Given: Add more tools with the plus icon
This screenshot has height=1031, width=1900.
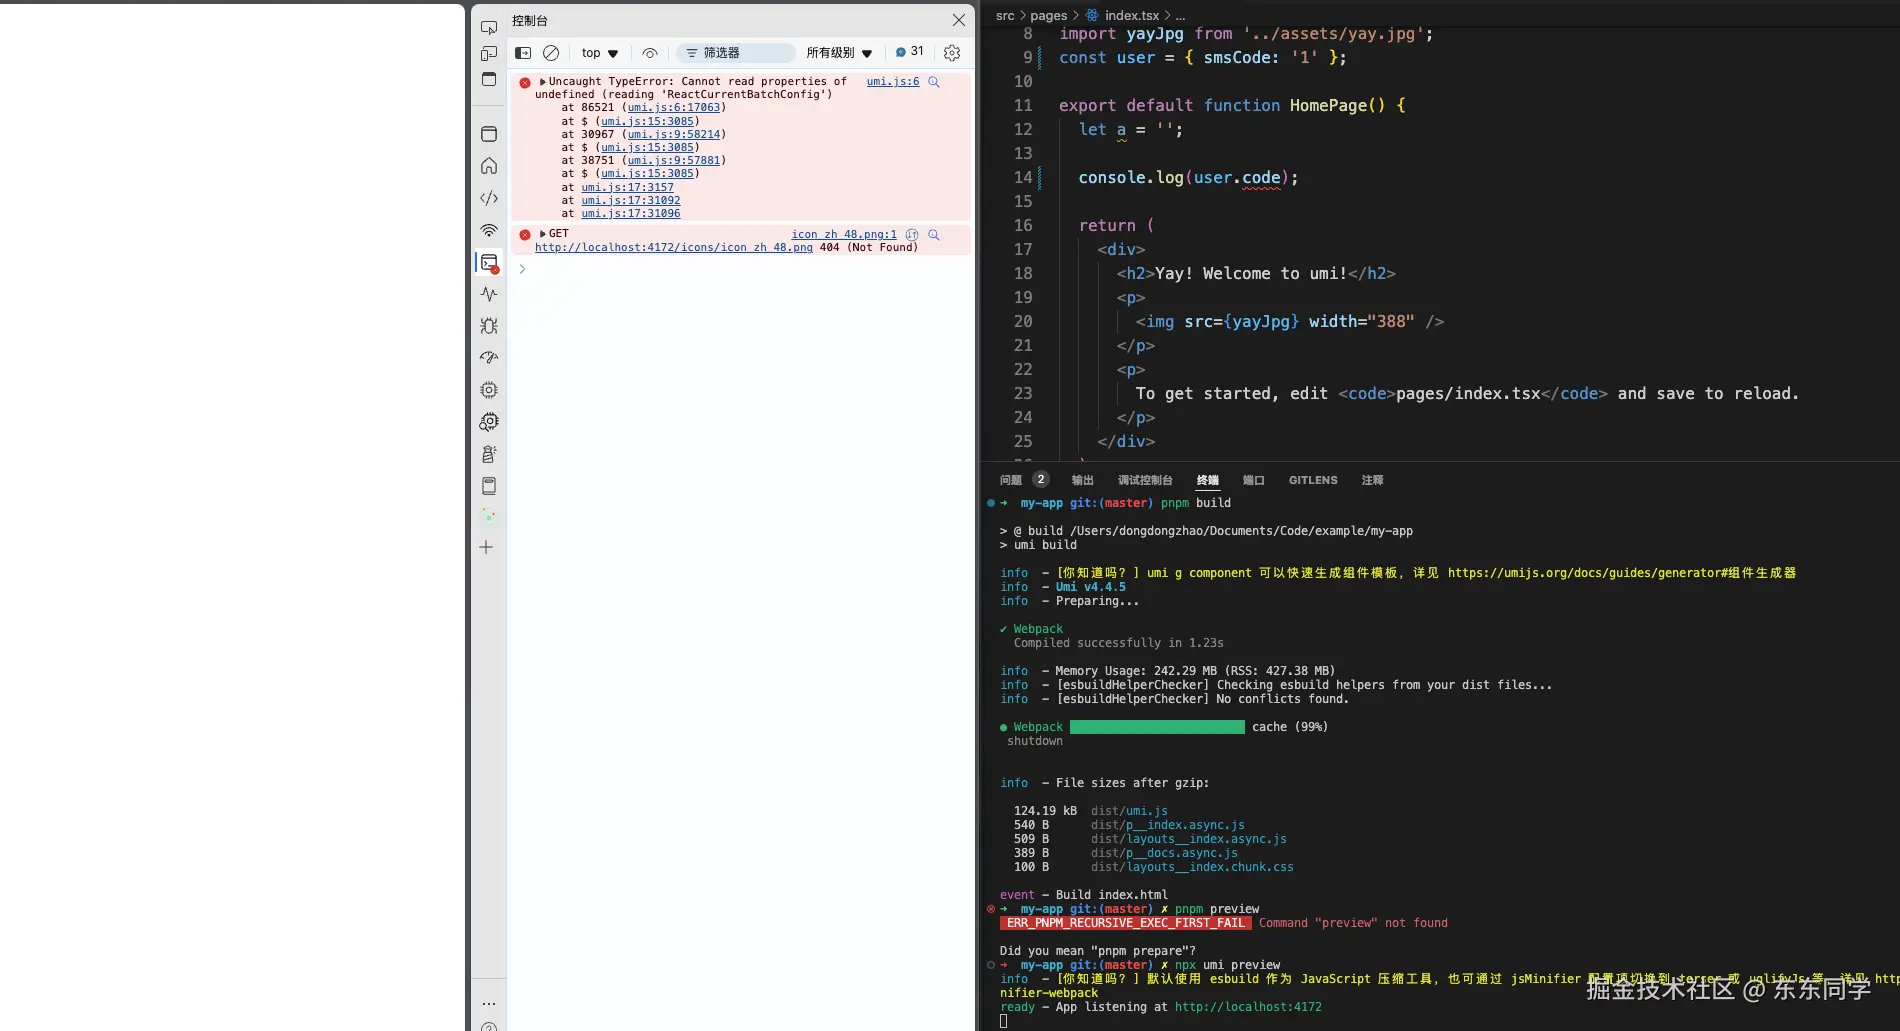Looking at the screenshot, I should click(486, 547).
